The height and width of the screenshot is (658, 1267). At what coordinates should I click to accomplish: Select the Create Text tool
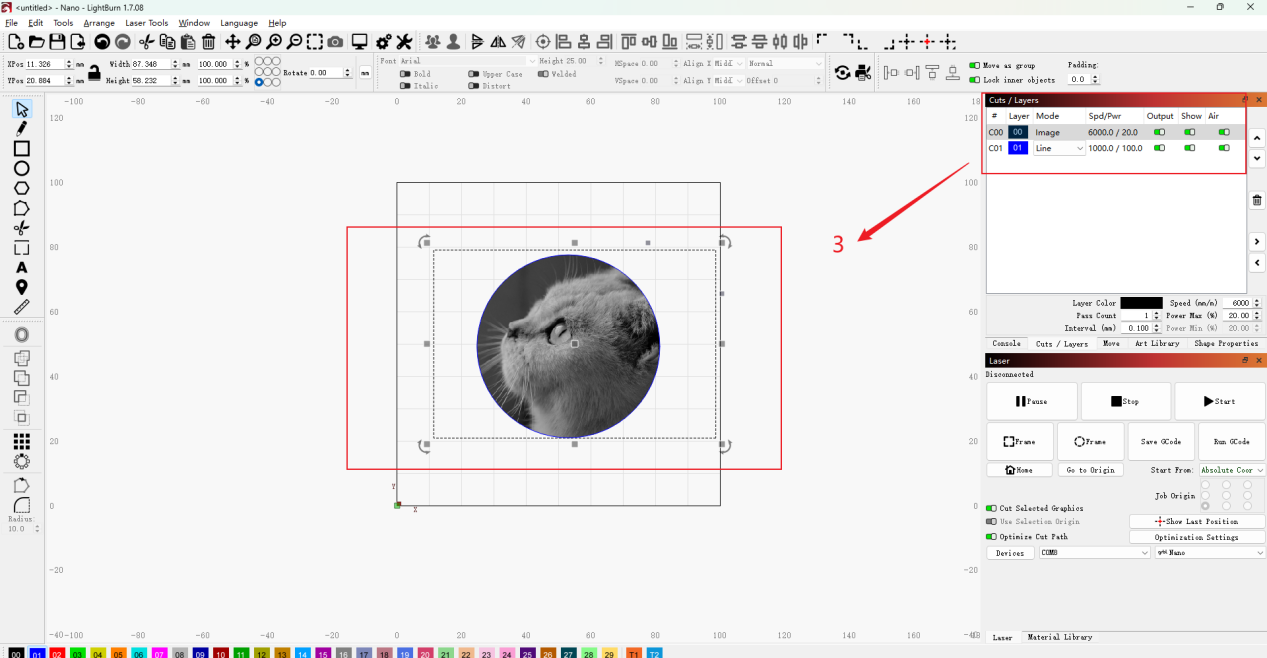click(21, 268)
